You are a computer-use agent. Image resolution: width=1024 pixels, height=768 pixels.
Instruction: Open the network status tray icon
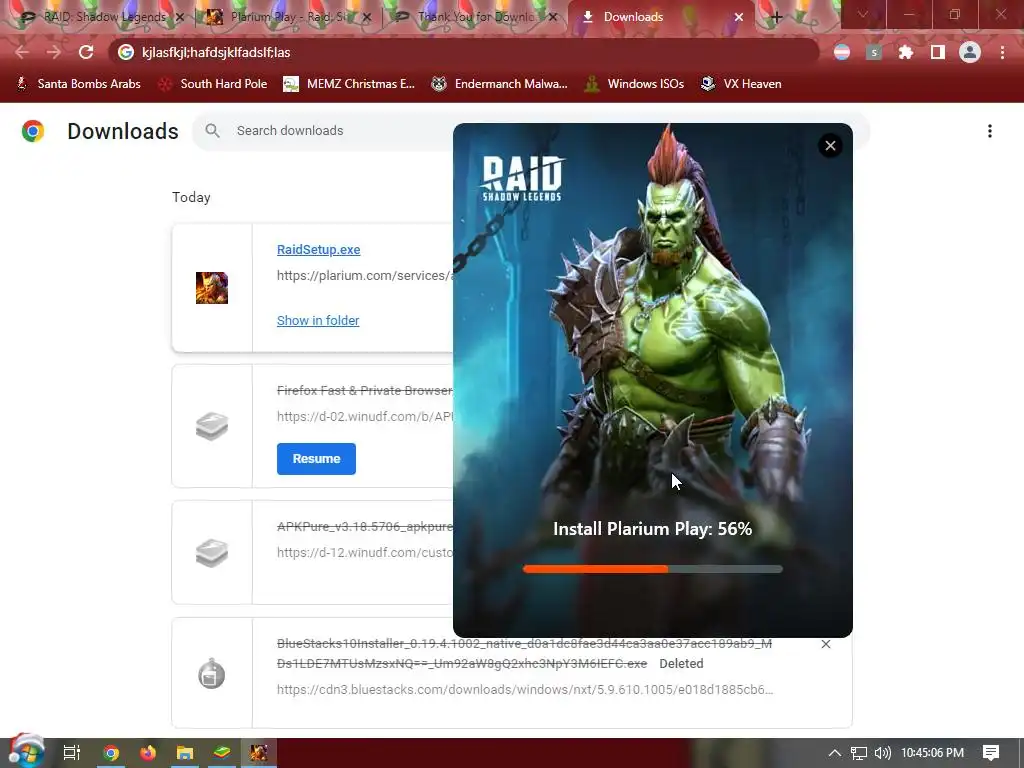pos(858,753)
